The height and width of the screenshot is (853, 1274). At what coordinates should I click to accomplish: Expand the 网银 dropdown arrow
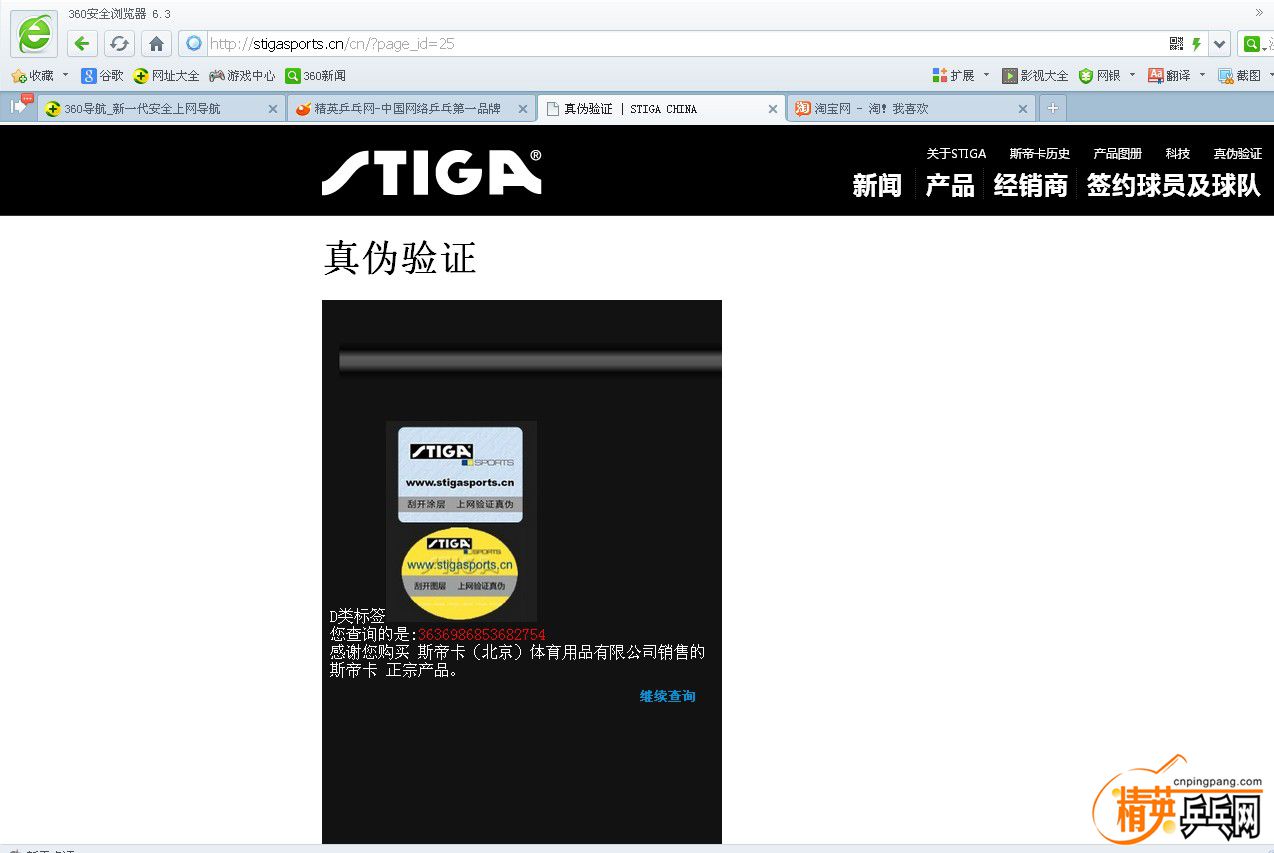[1133, 75]
